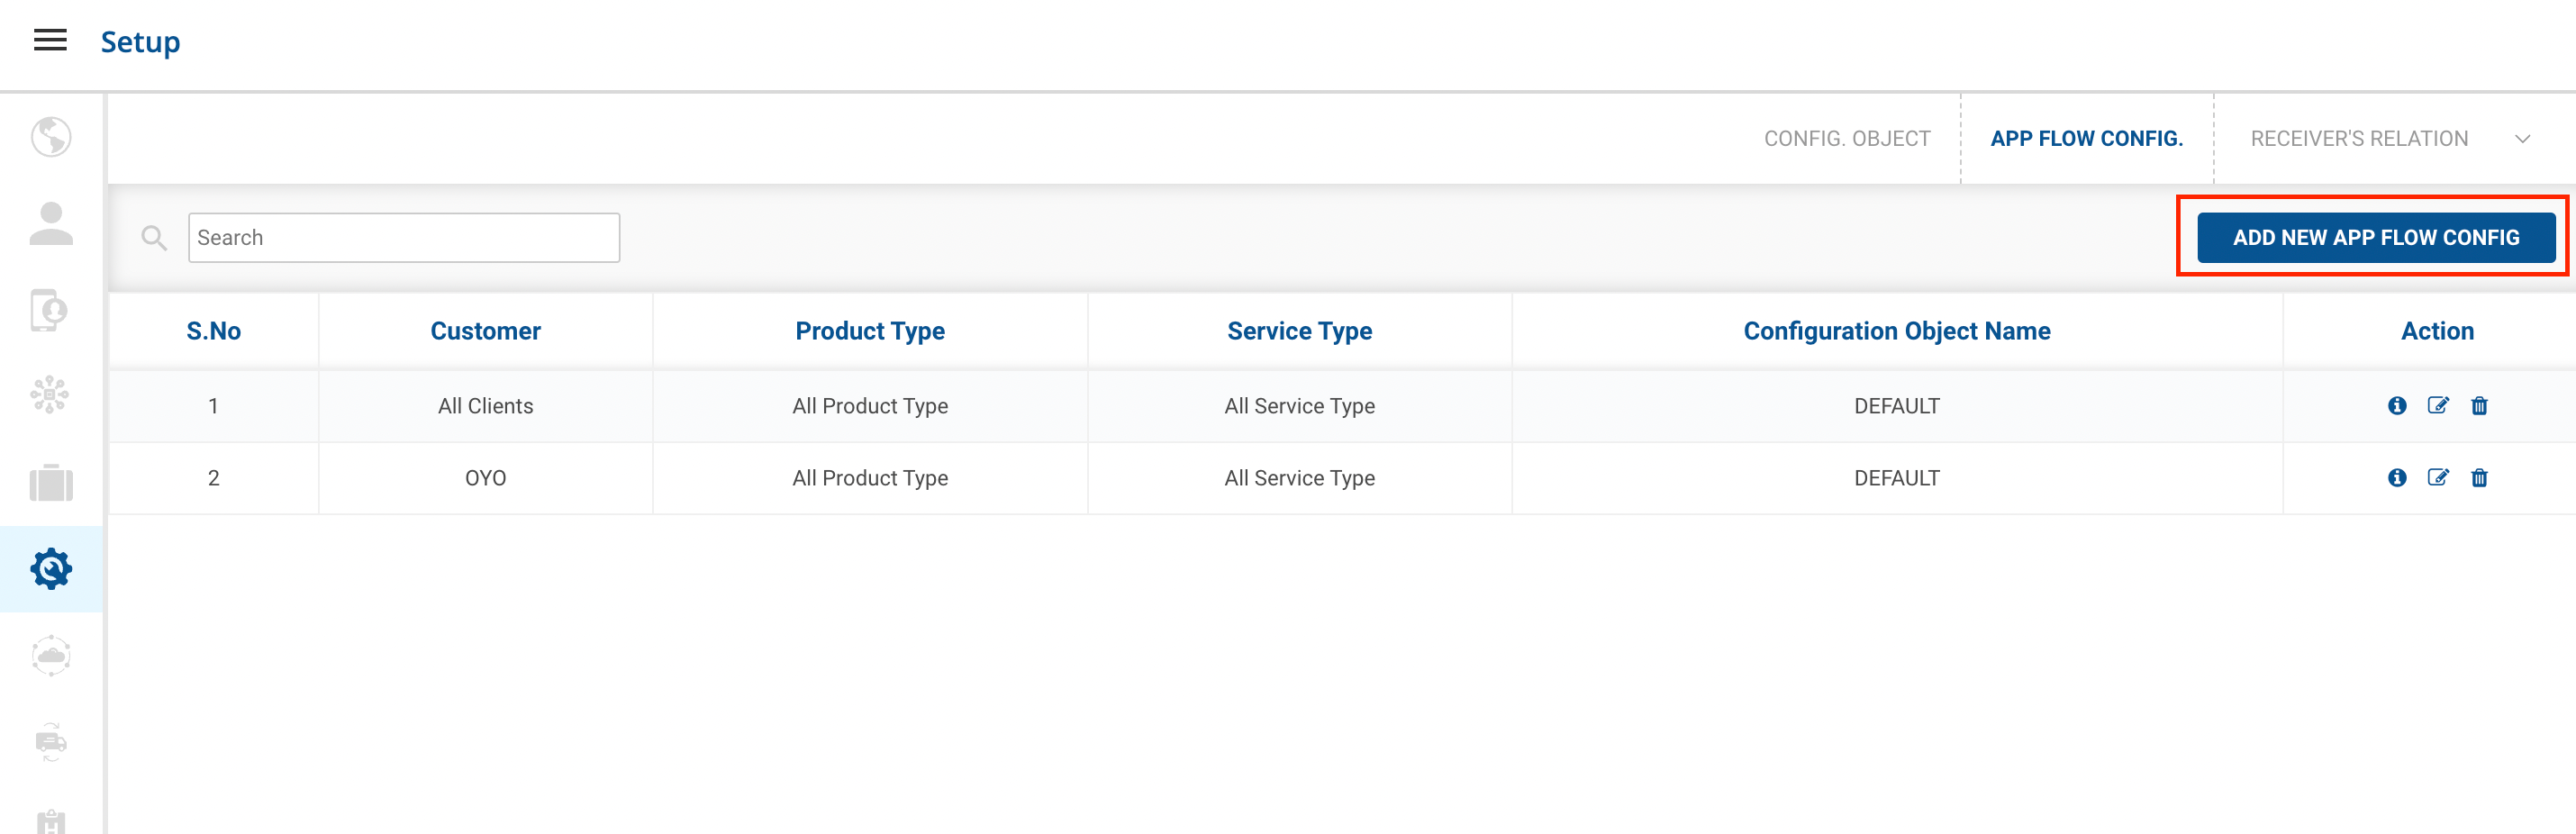The height and width of the screenshot is (834, 2576).
Task: Switch to Receiver's Relation tab
Action: pyautogui.click(x=2359, y=139)
